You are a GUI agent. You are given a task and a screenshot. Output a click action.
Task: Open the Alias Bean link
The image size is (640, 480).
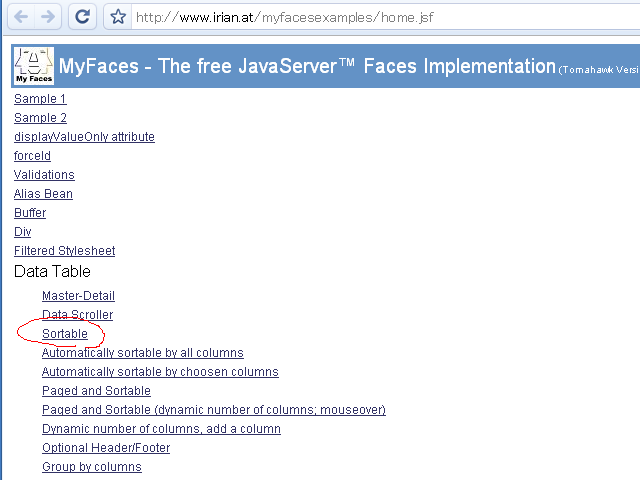click(x=43, y=194)
